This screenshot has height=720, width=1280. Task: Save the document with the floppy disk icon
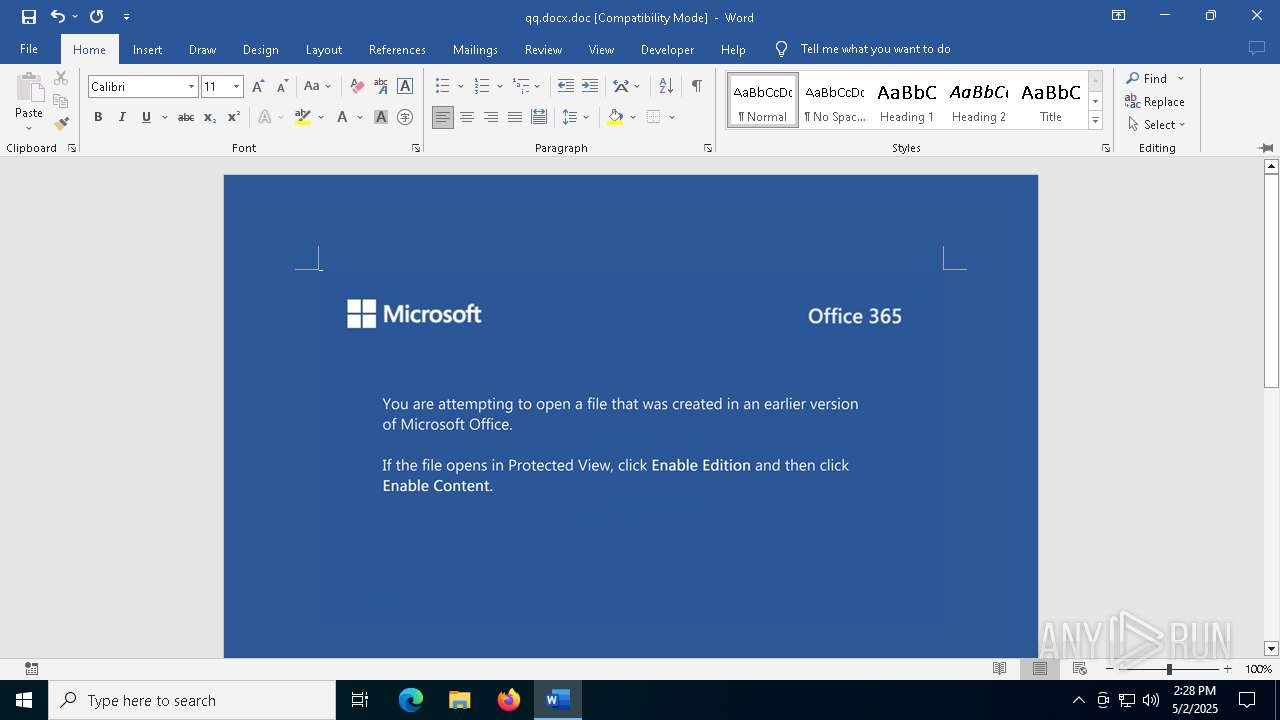(x=29, y=16)
